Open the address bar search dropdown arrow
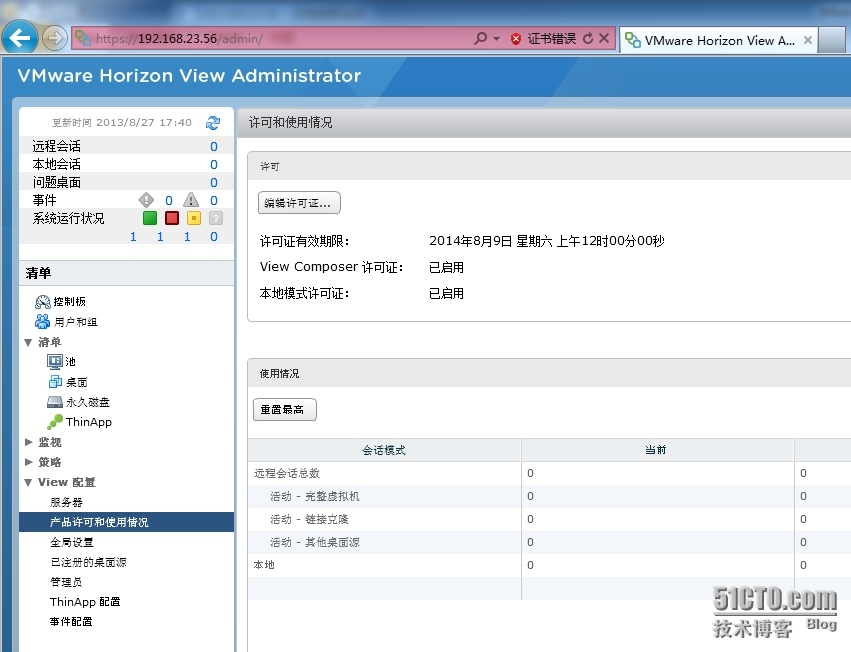The height and width of the screenshot is (652, 851). pyautogui.click(x=496, y=39)
